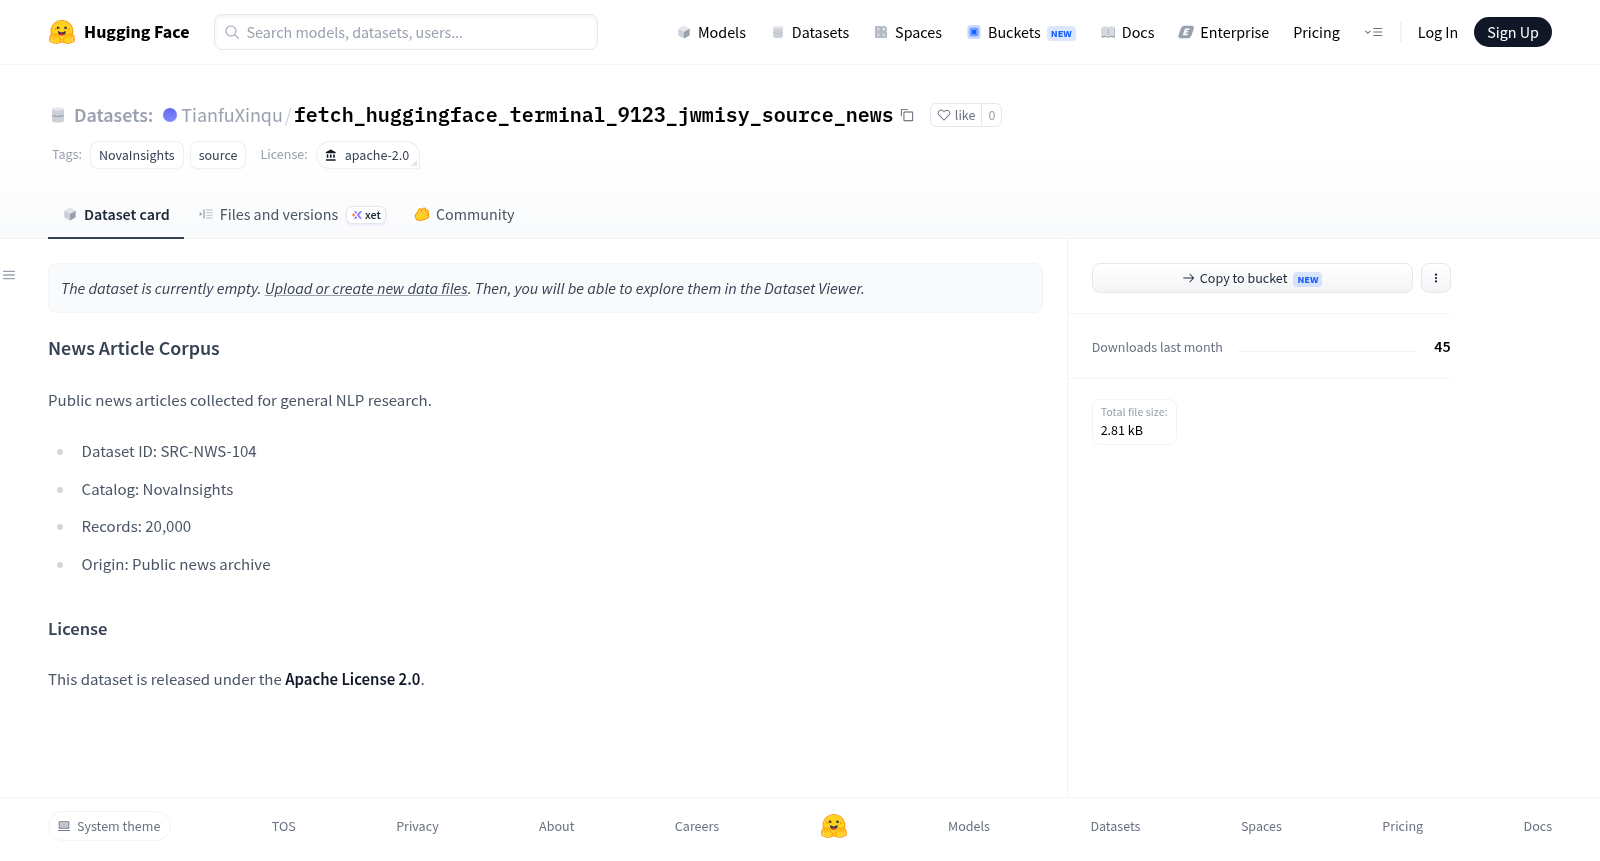Screen dimensions: 1600x861
Task: Open footer TOS link
Action: click(284, 826)
